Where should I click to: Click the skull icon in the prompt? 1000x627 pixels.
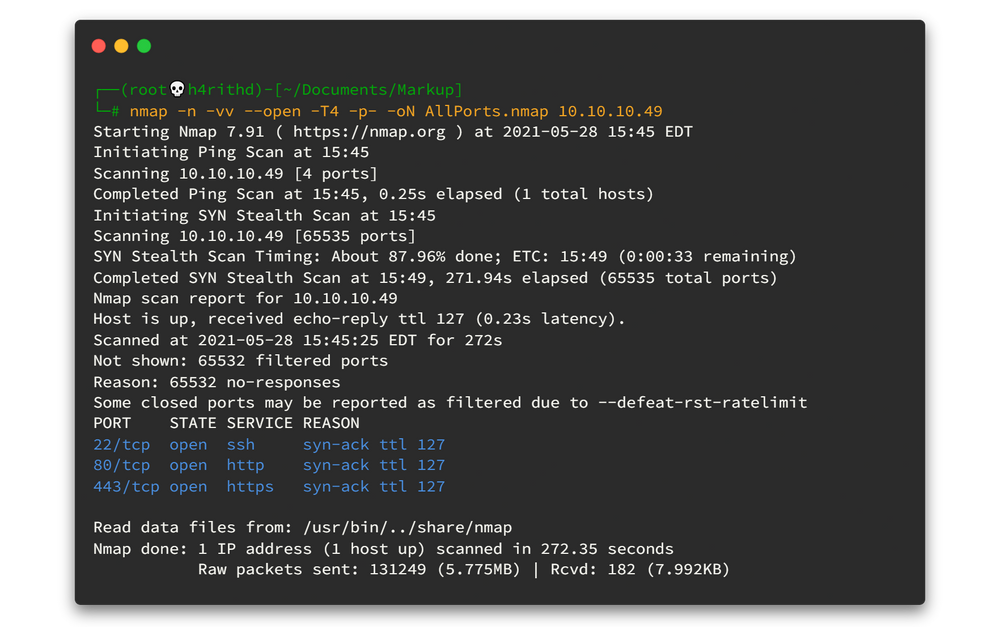[178, 90]
